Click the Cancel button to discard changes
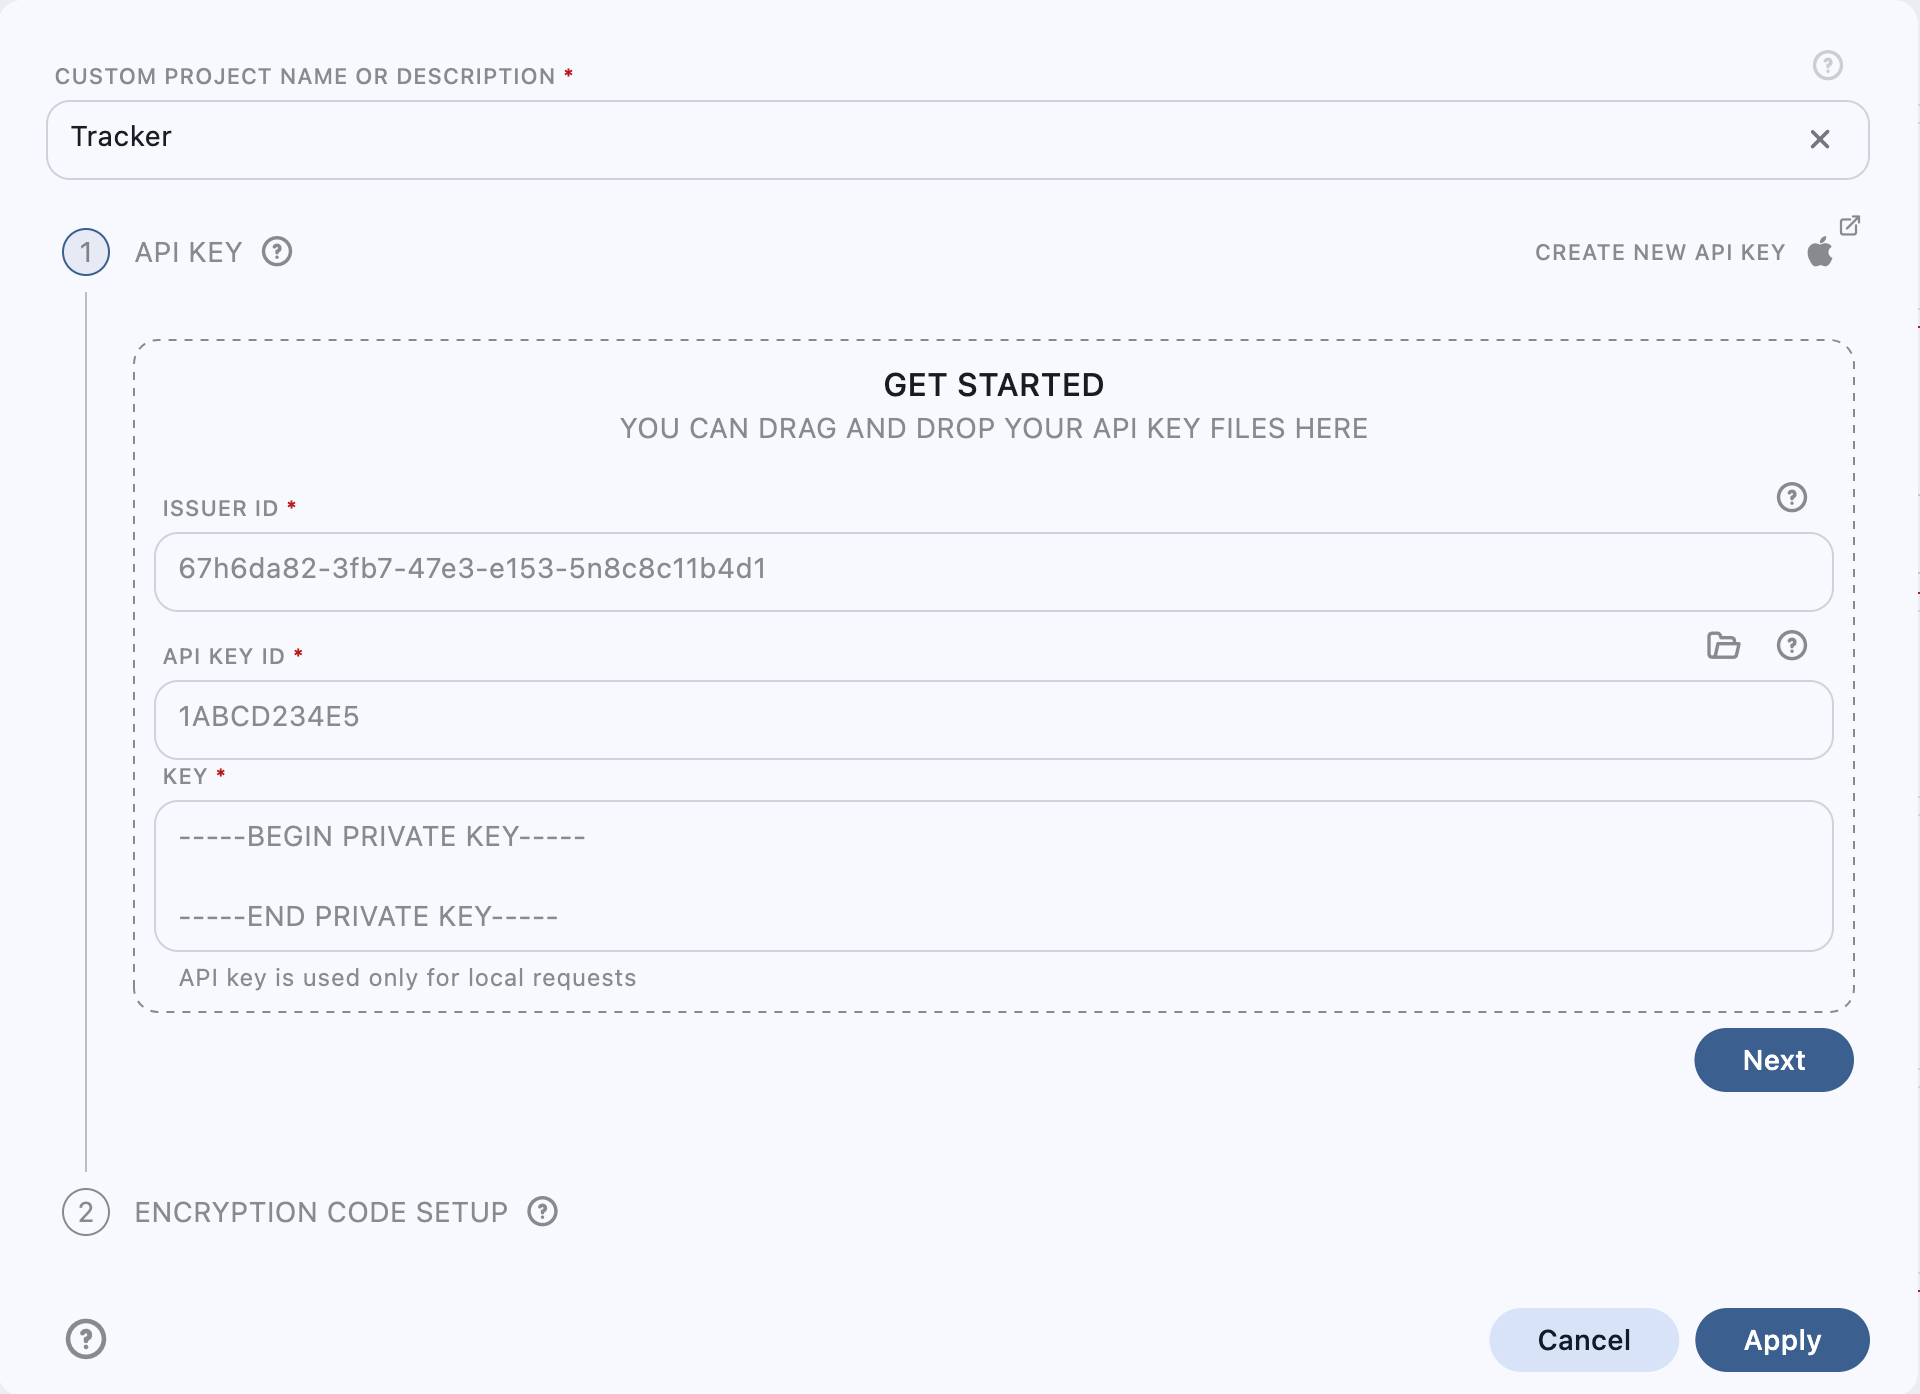This screenshot has width=1920, height=1394. 1585,1339
